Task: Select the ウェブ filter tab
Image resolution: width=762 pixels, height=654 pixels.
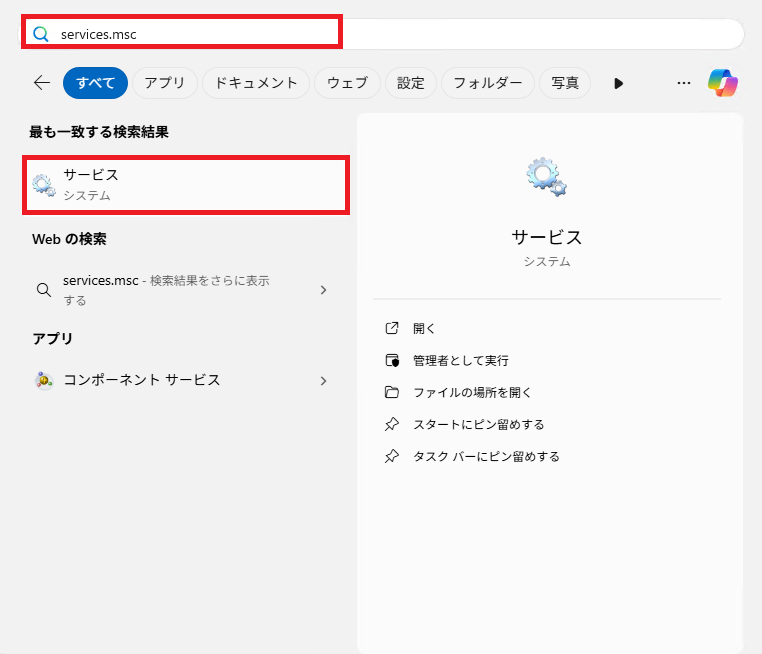Action: click(347, 83)
